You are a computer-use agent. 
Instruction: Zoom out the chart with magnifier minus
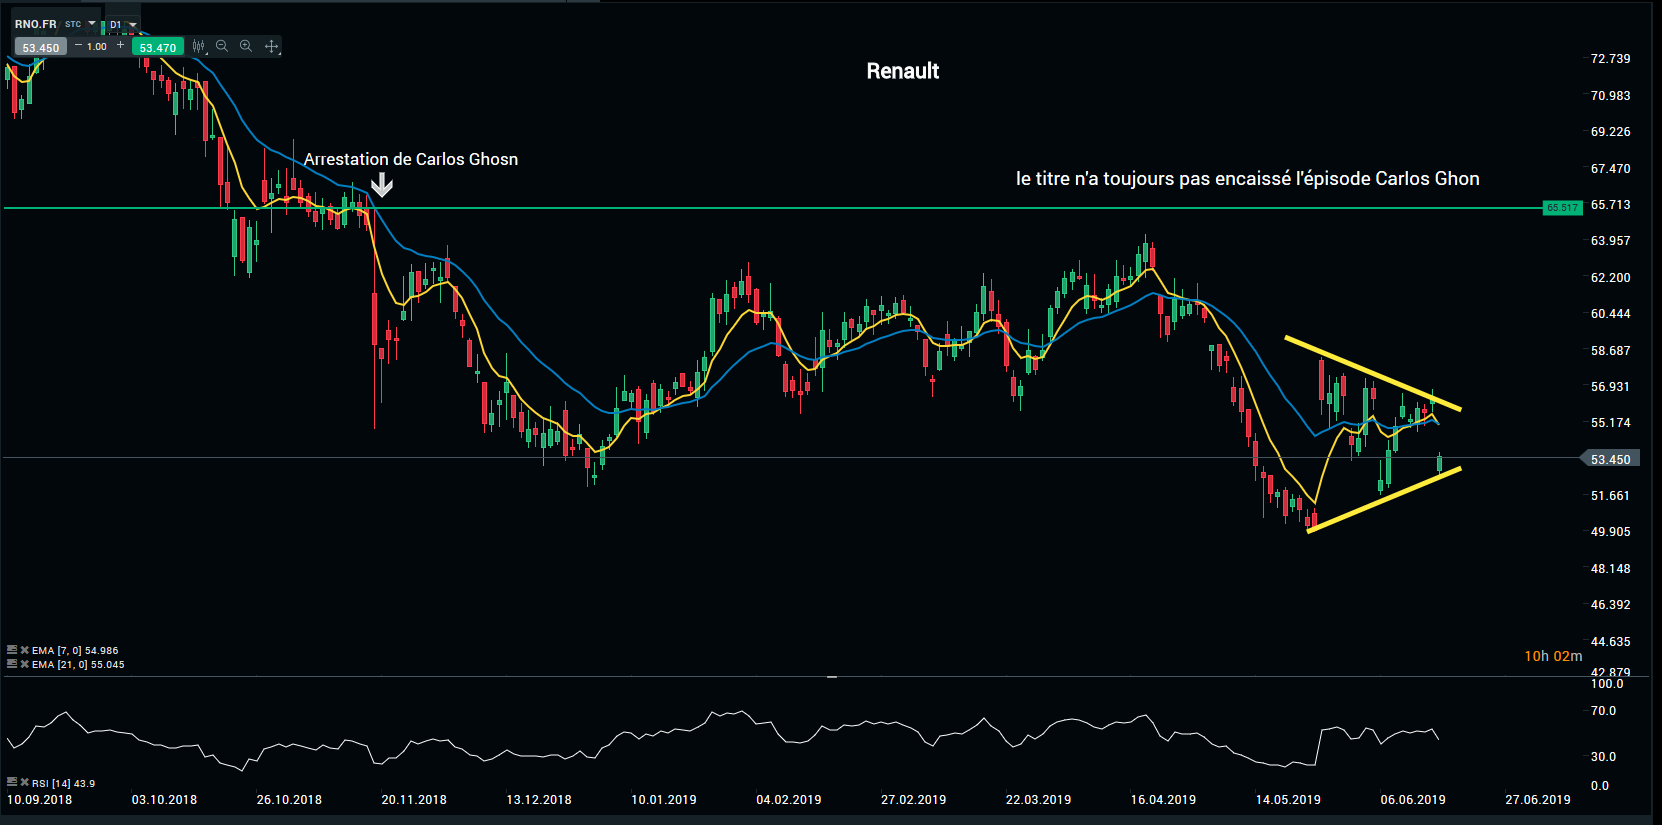(x=222, y=47)
